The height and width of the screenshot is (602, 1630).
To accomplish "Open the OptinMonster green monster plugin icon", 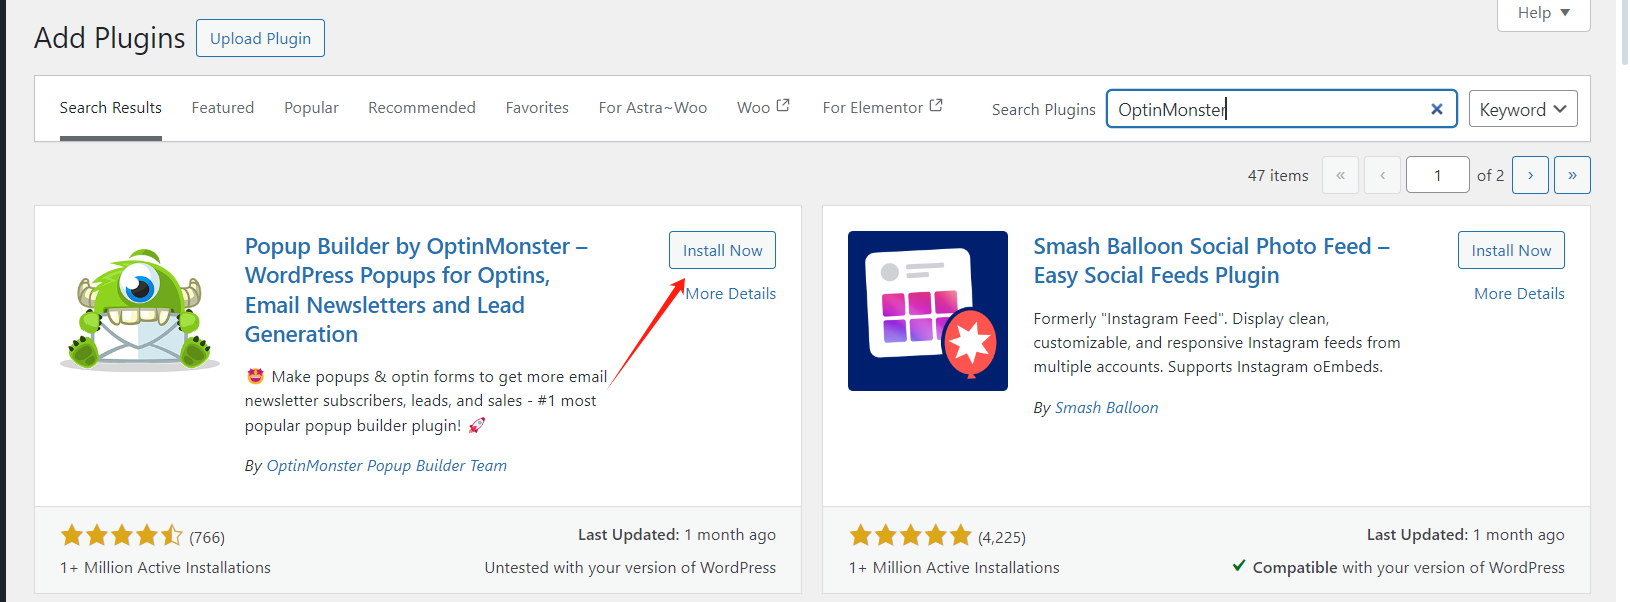I will coord(140,310).
